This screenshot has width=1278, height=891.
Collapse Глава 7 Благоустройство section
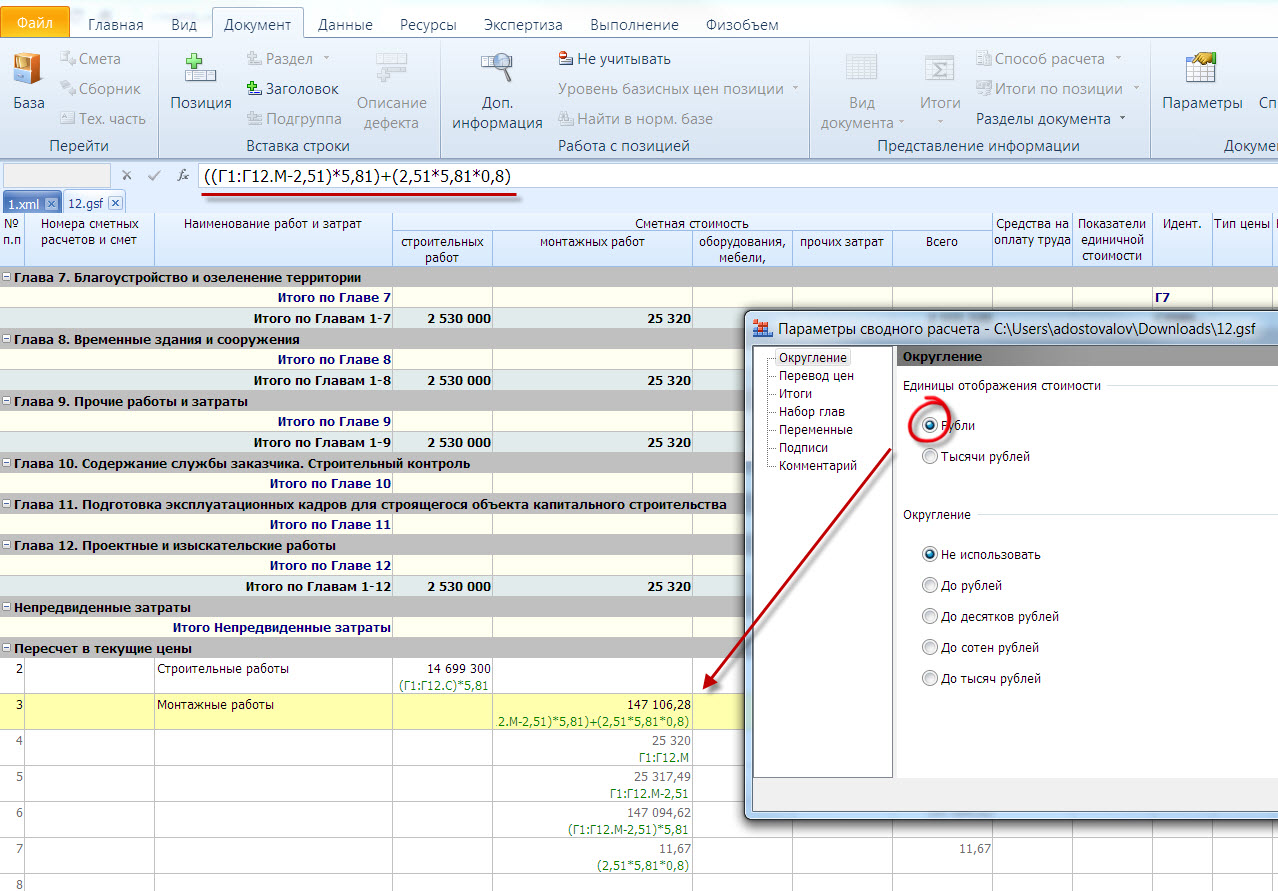(7, 277)
